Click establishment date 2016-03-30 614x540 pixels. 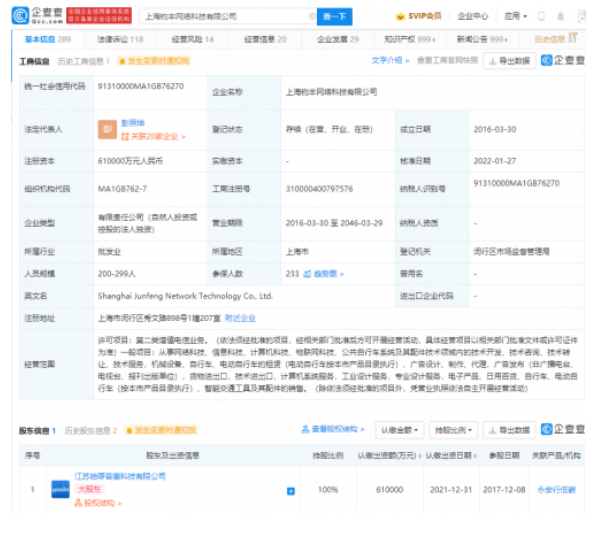click(495, 130)
